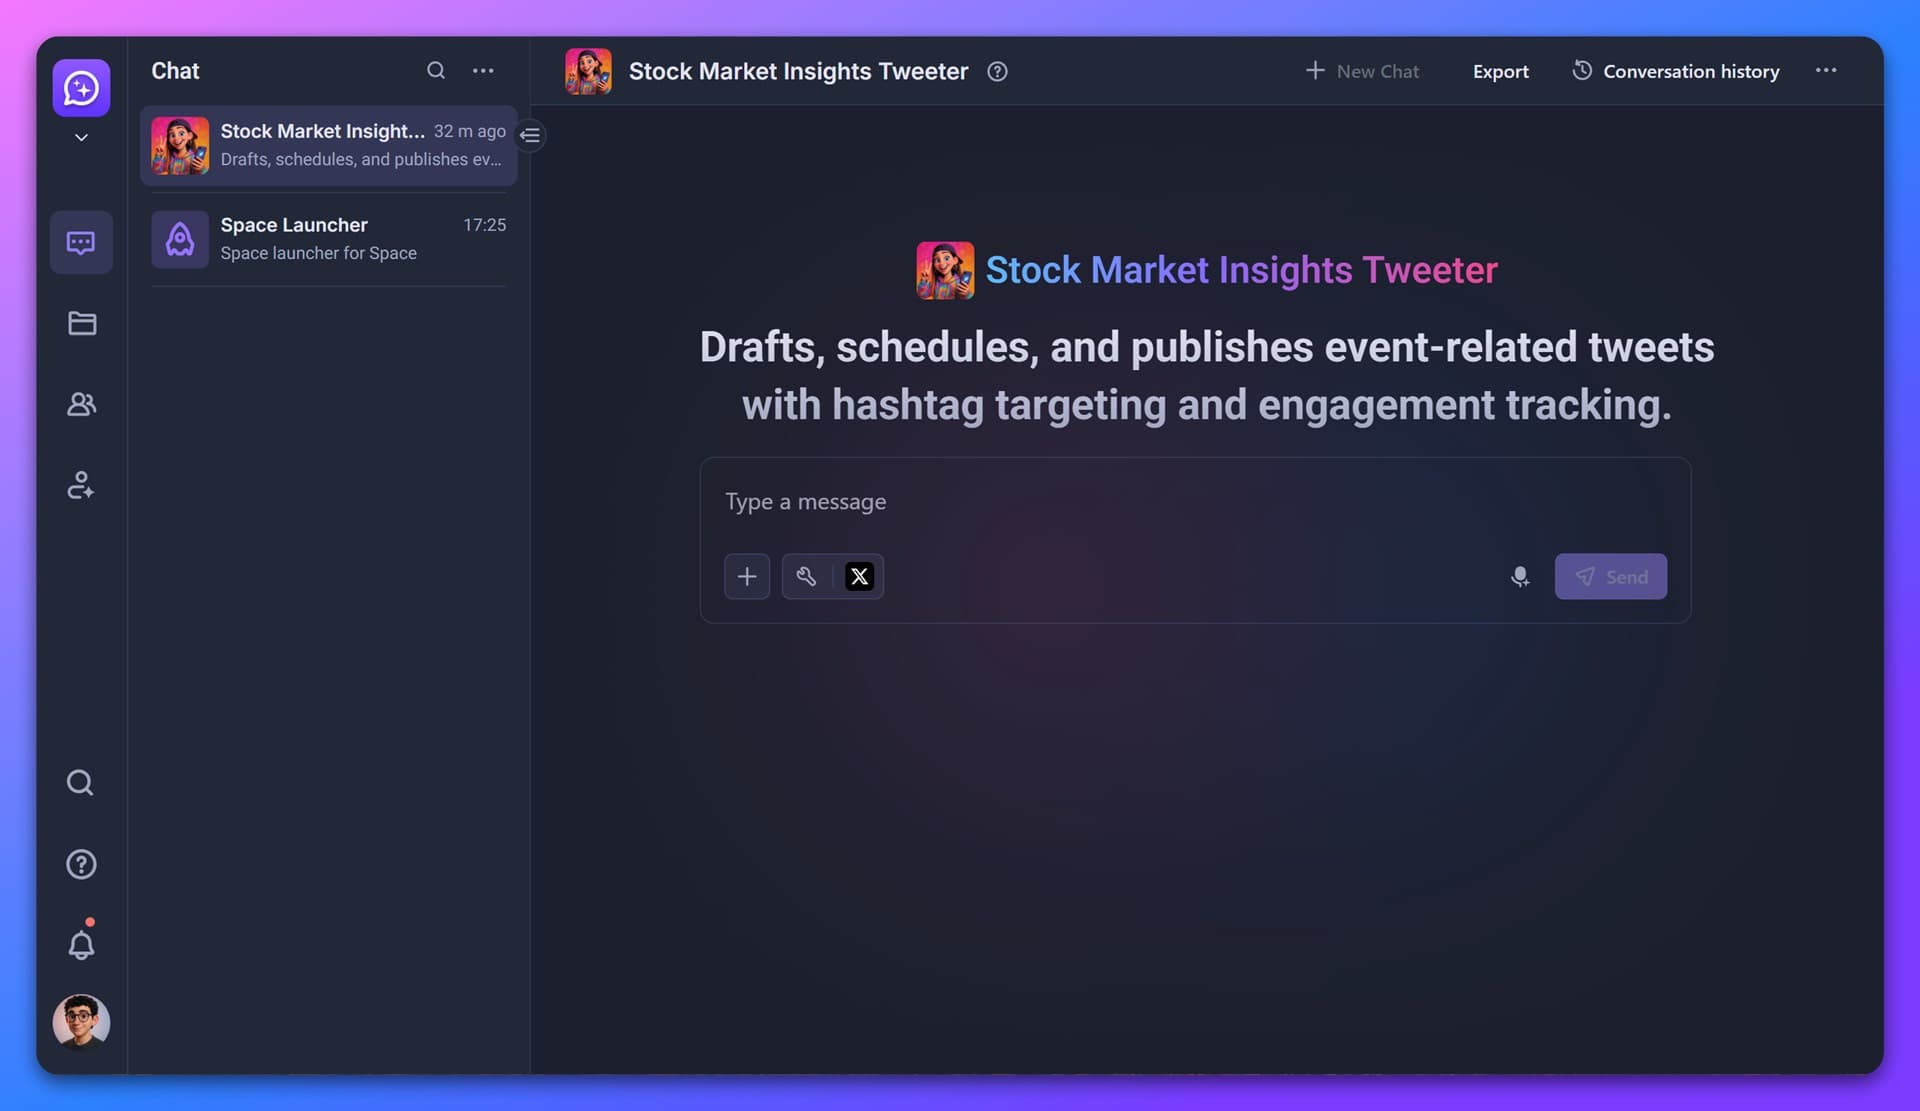Click the chat sidebar icon

click(x=81, y=243)
